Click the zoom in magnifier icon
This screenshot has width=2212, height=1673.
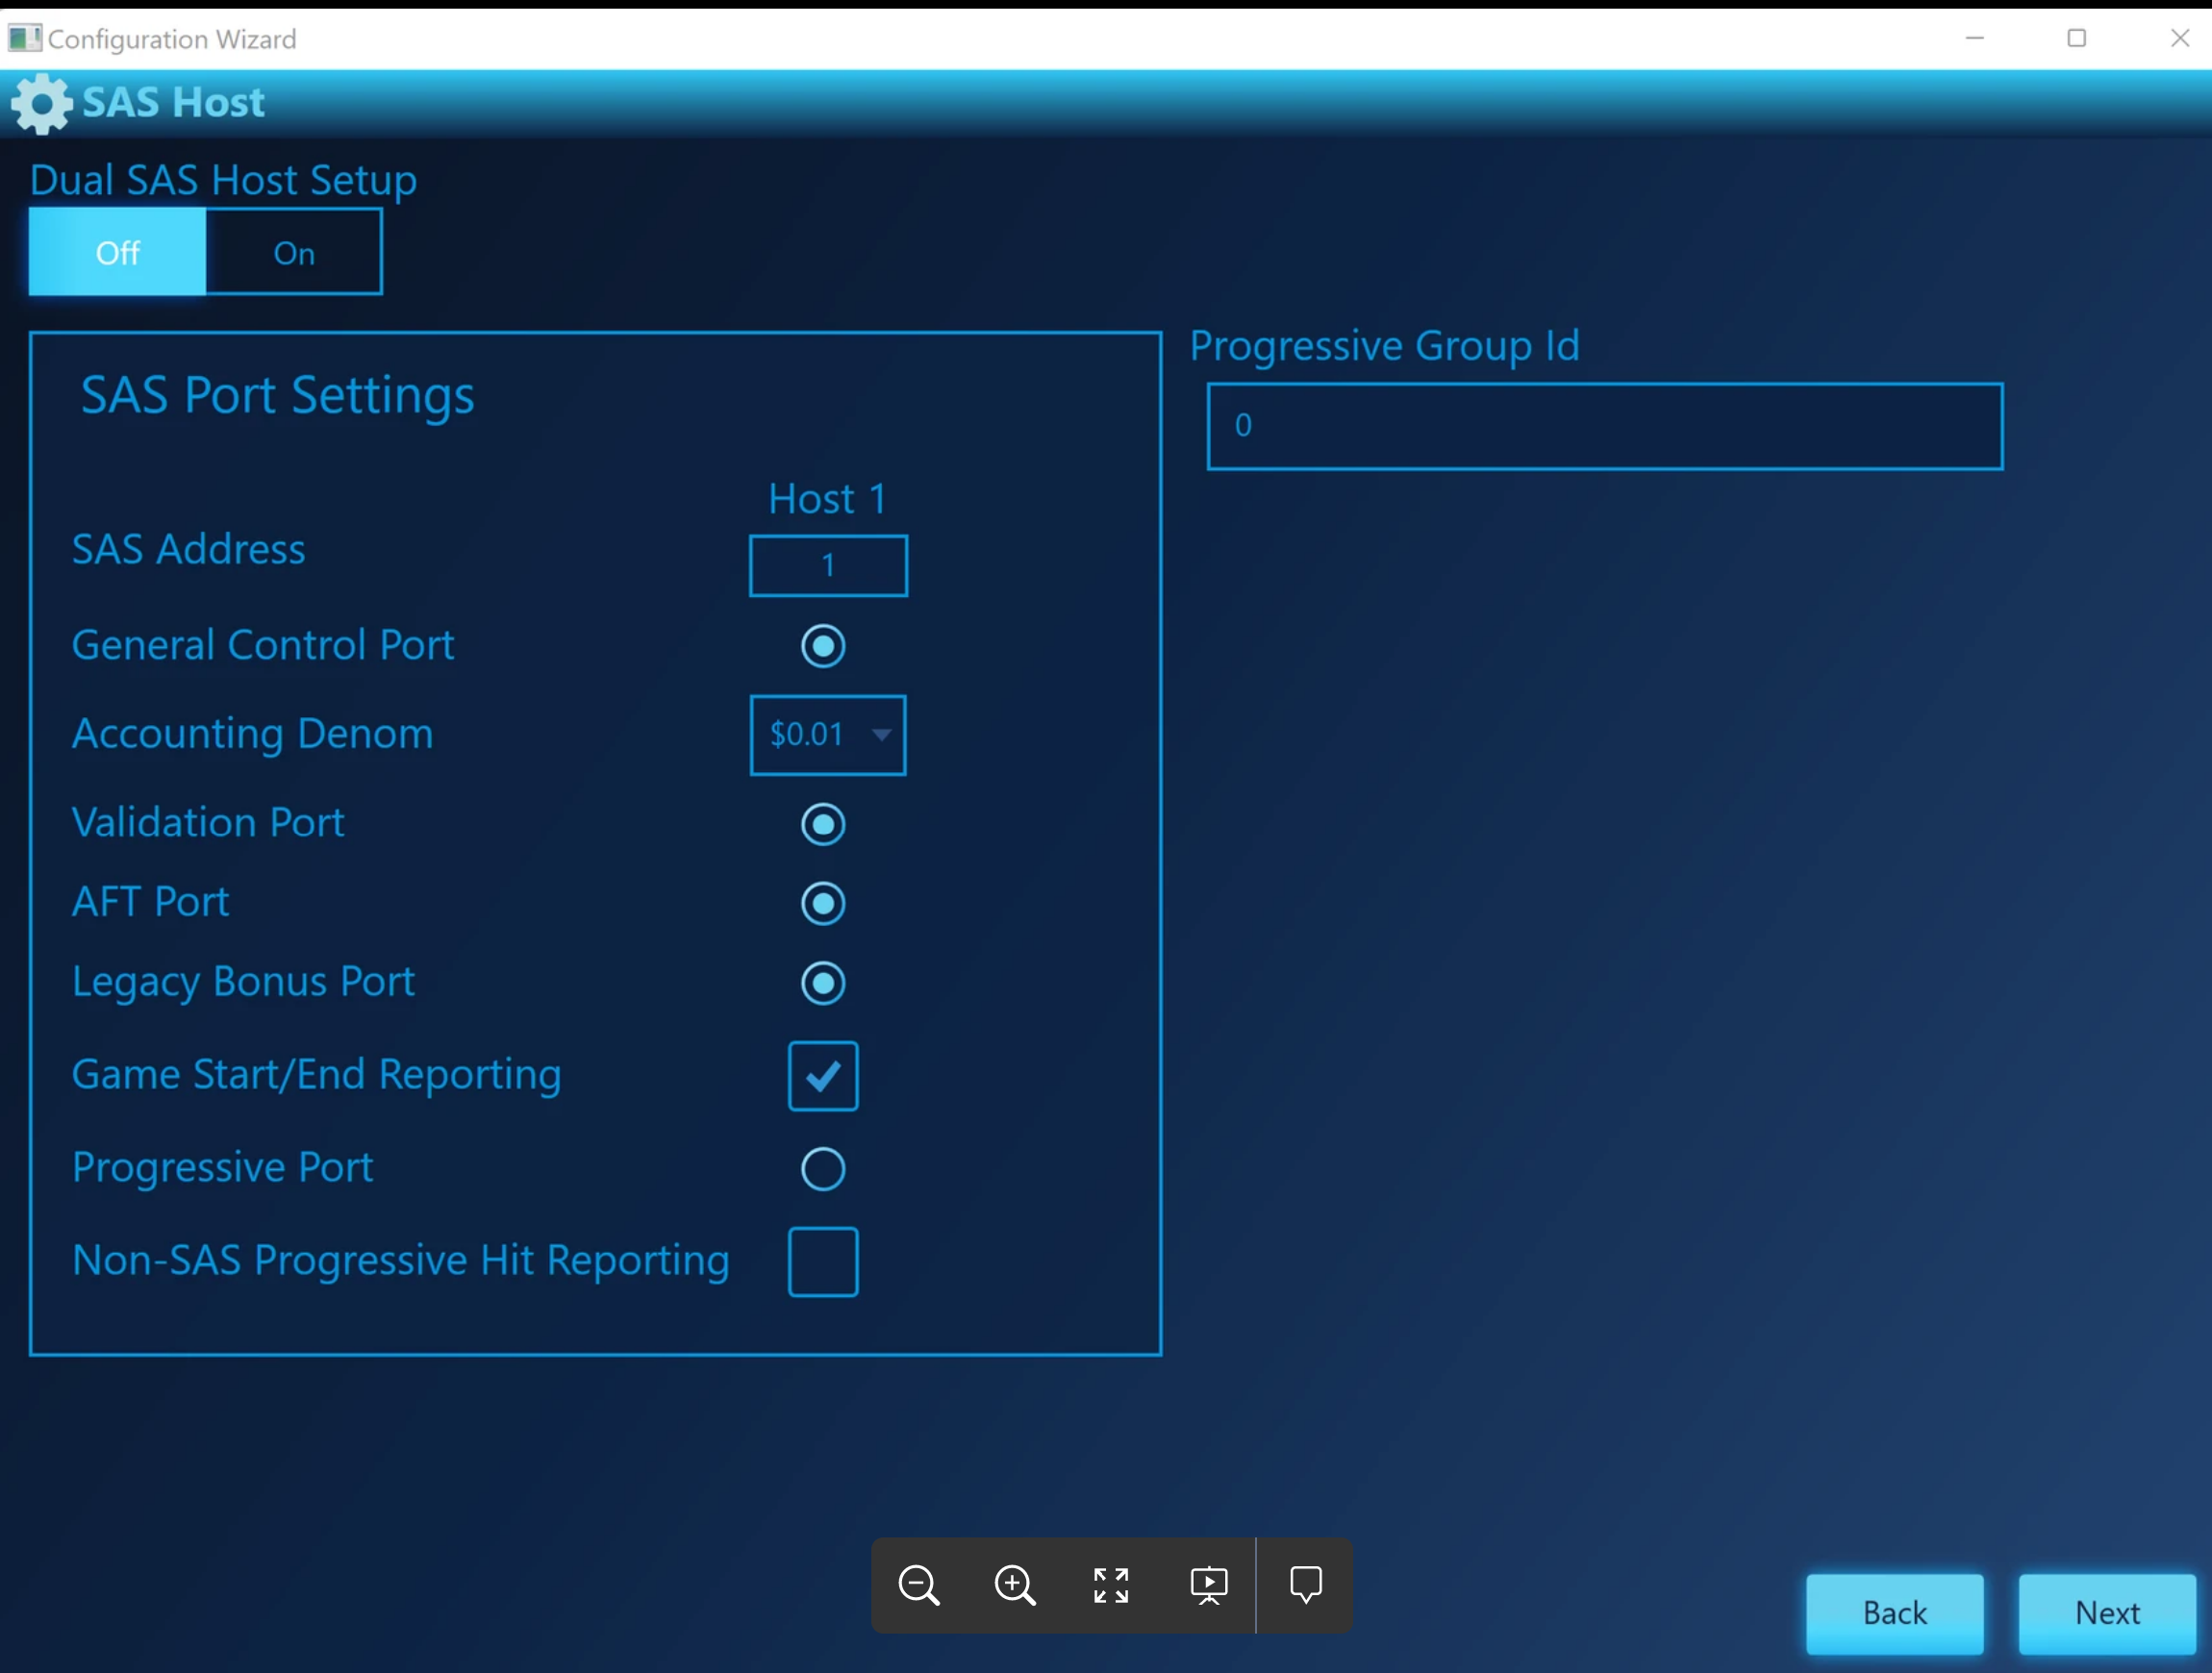[1014, 1585]
